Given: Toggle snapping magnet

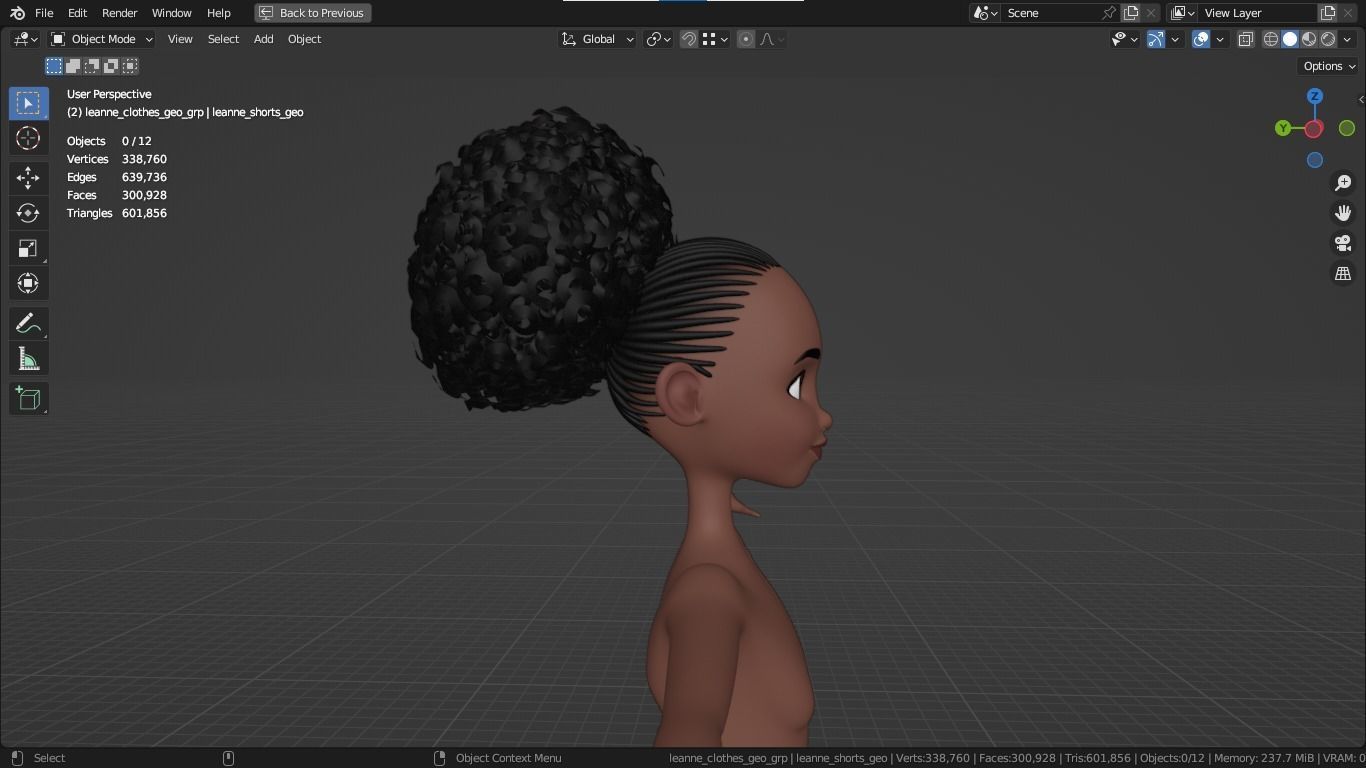Looking at the screenshot, I should [689, 39].
